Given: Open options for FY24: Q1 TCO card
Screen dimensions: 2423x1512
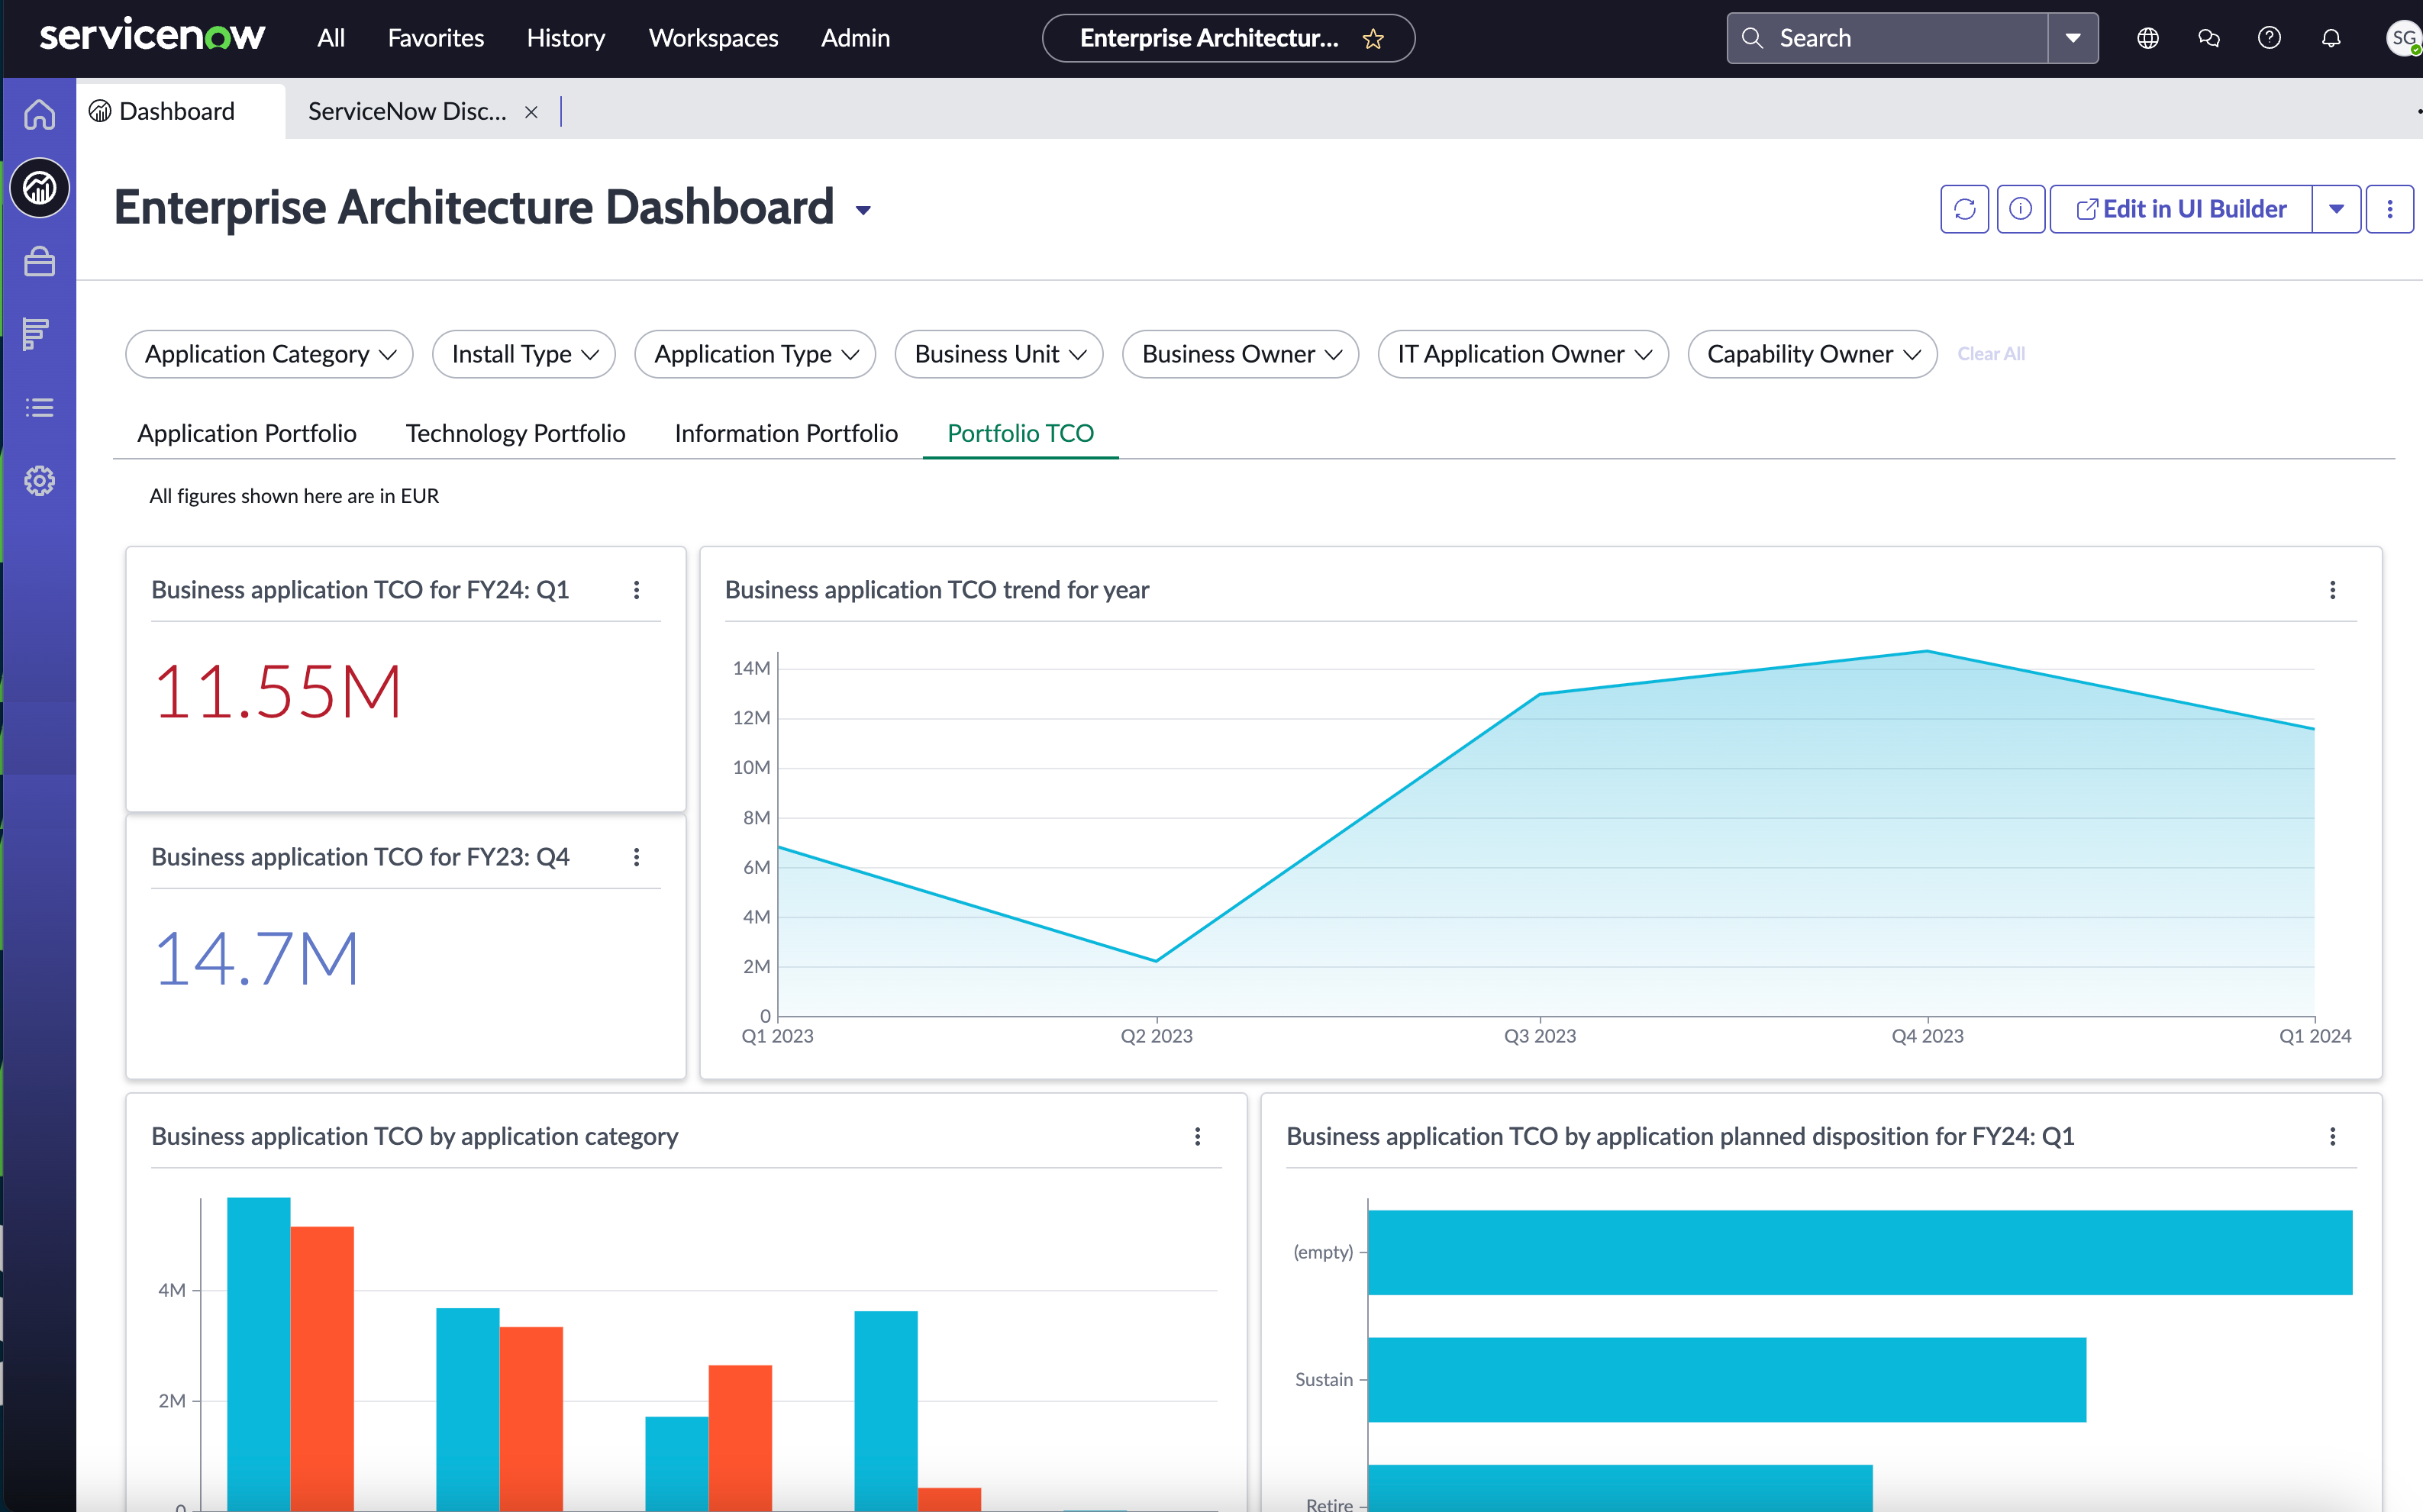Looking at the screenshot, I should 636,590.
